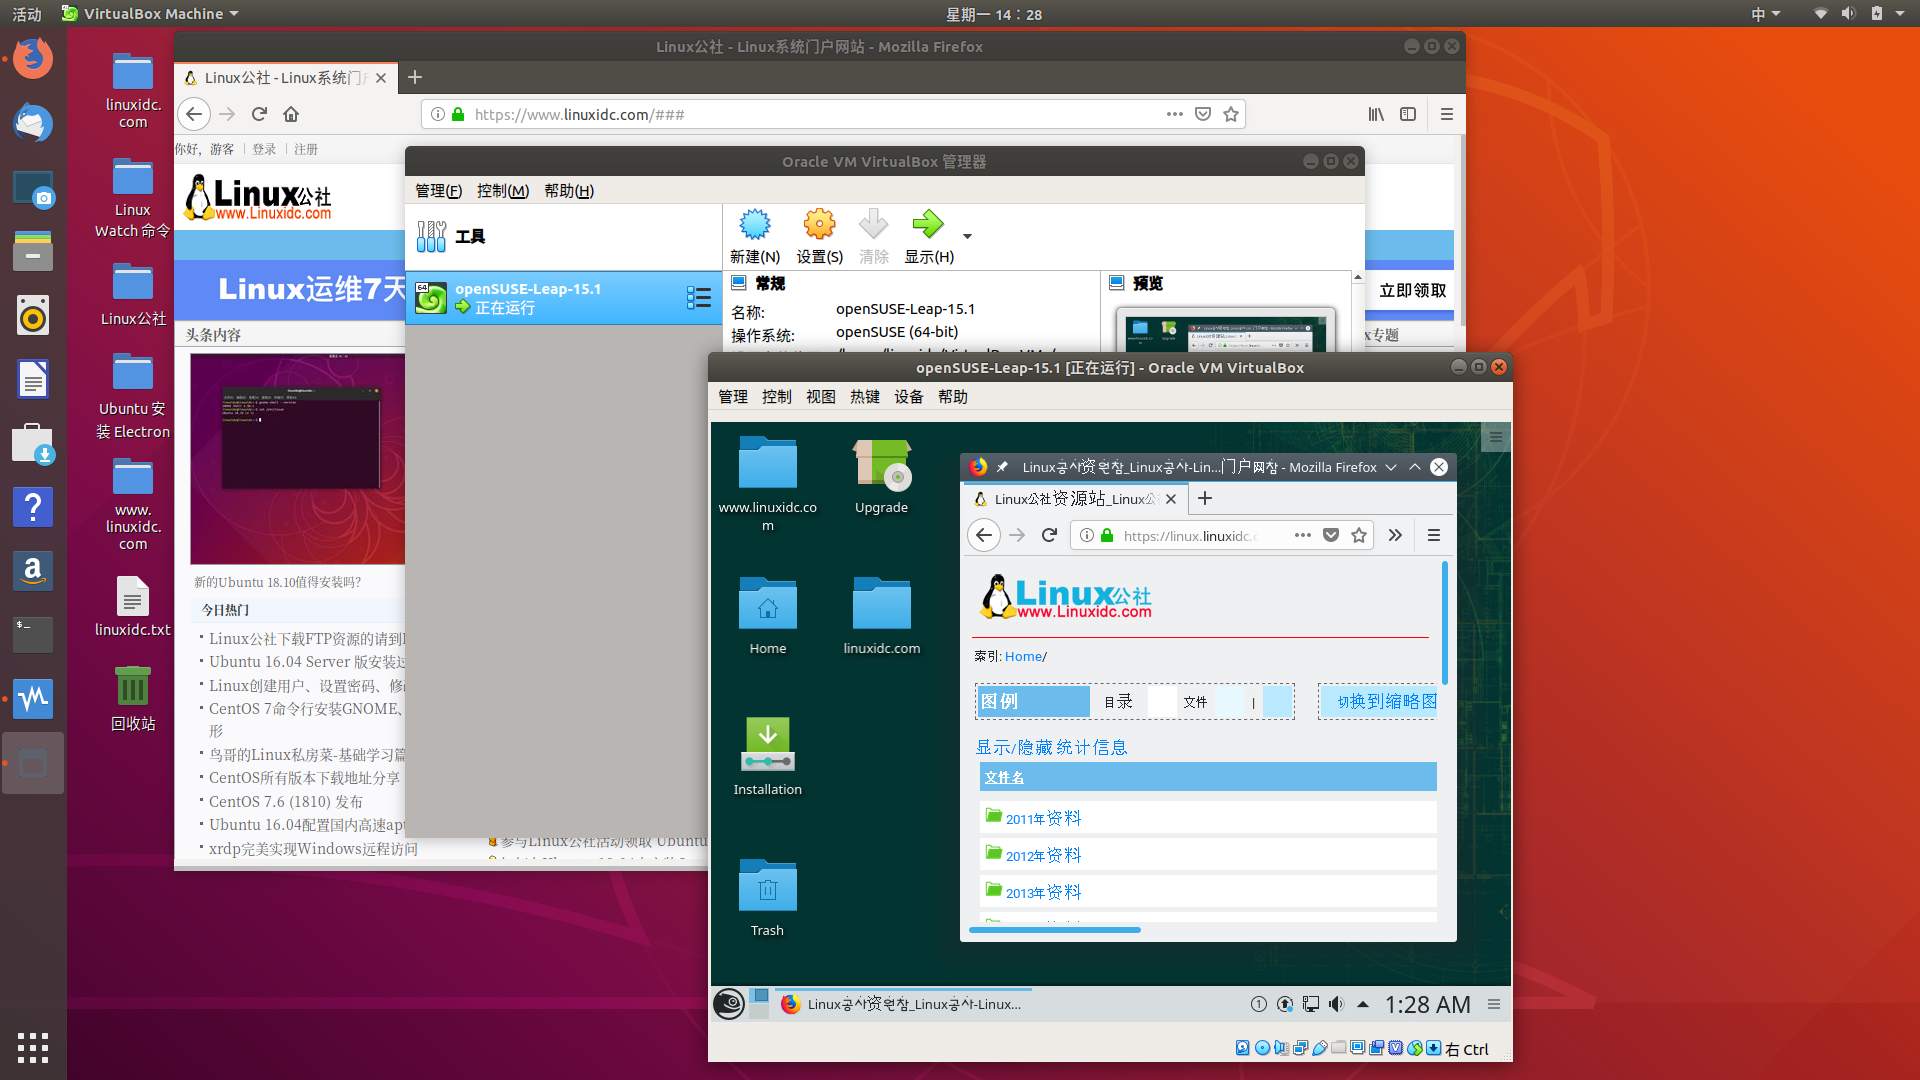Go back in guest Firefox
Viewport: 1920px width, 1080px height.
984,535
